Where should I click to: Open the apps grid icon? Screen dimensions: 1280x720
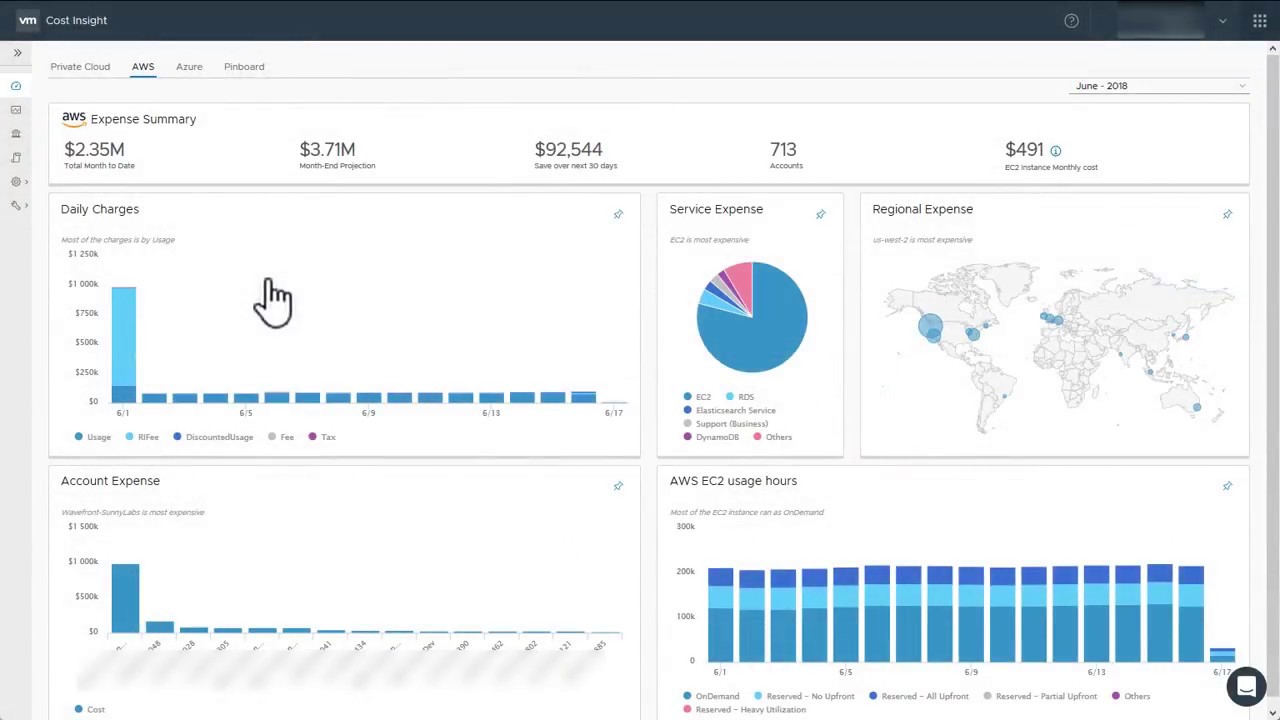pyautogui.click(x=1259, y=21)
